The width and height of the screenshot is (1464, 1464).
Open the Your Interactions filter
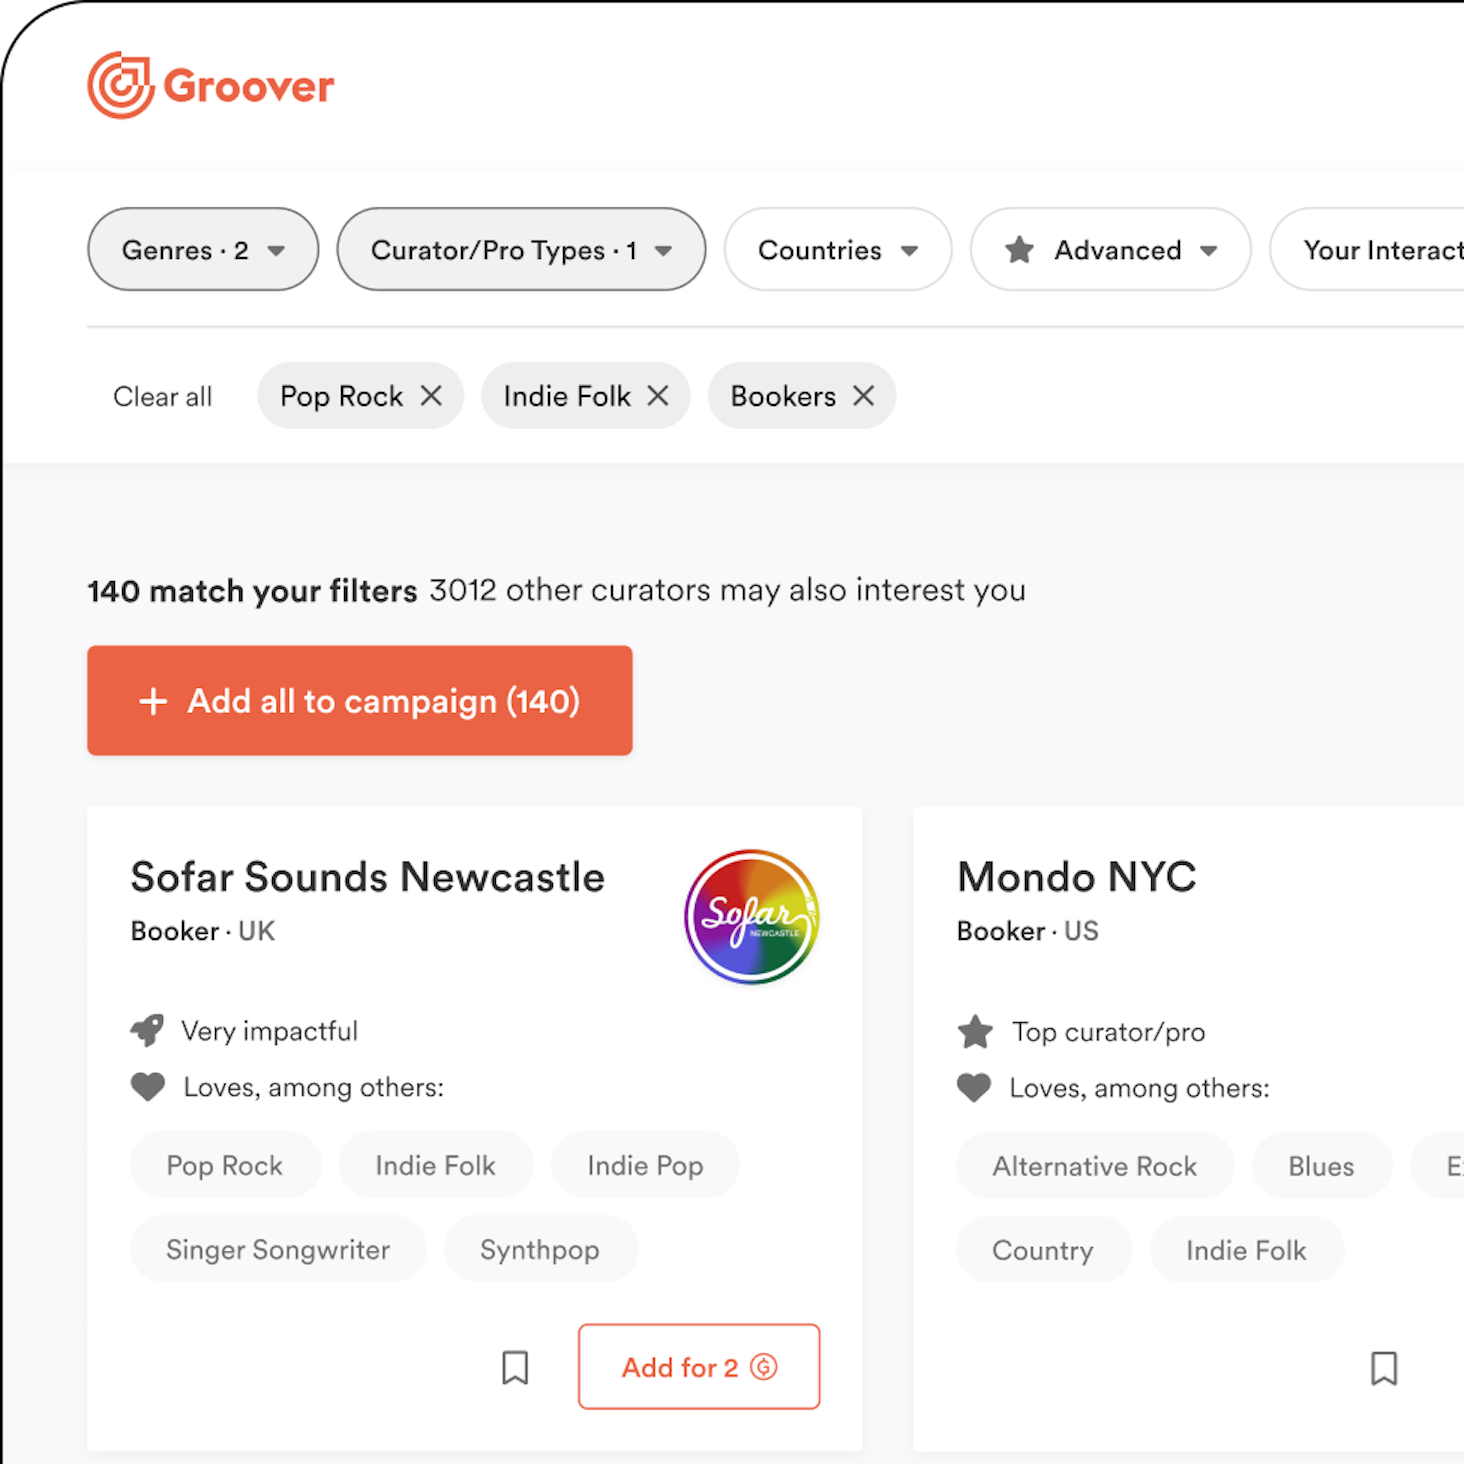(1368, 249)
